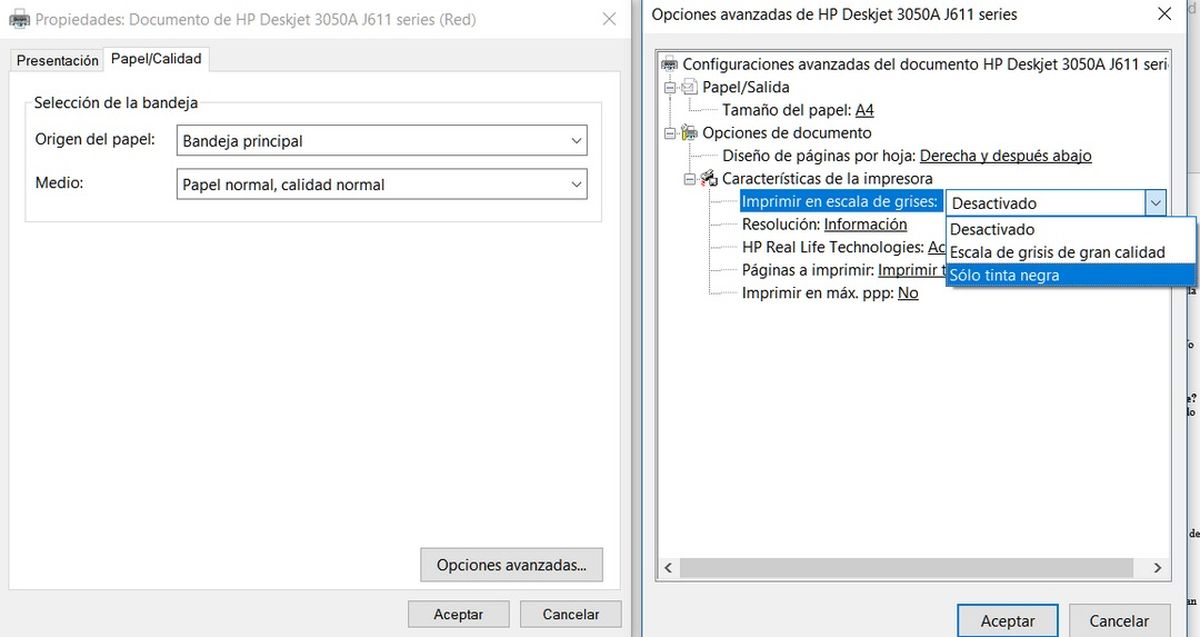Open the Origen del papel dropdown
Image resolution: width=1200 pixels, height=637 pixels.
click(x=577, y=141)
